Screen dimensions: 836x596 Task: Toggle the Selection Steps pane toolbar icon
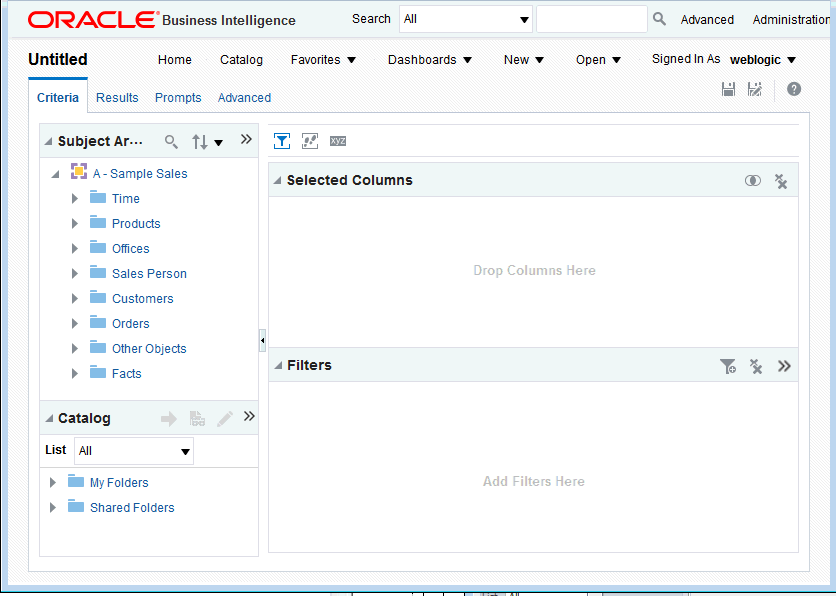click(310, 141)
